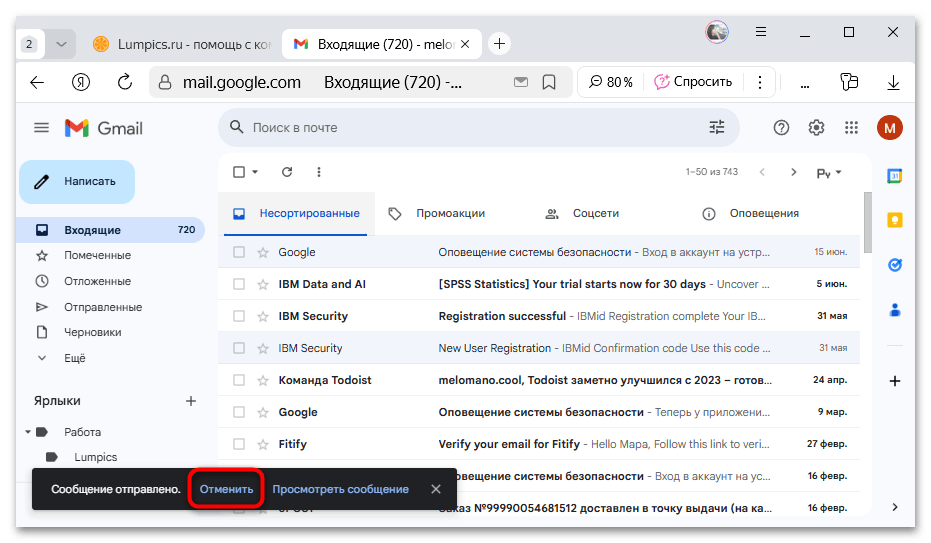Open search options filter icon in search bar
The image size is (931, 543).
717,127
